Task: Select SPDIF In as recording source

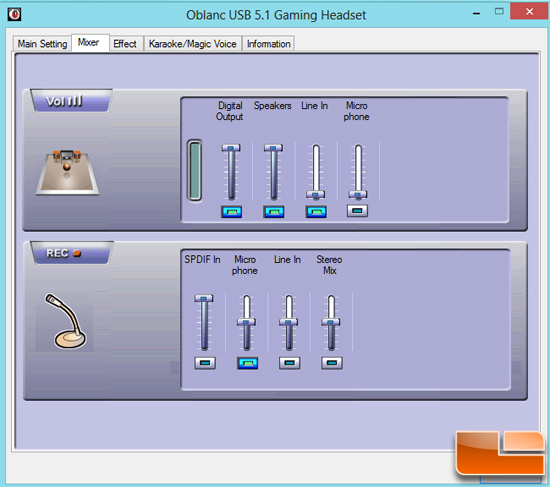Action: pyautogui.click(x=205, y=363)
